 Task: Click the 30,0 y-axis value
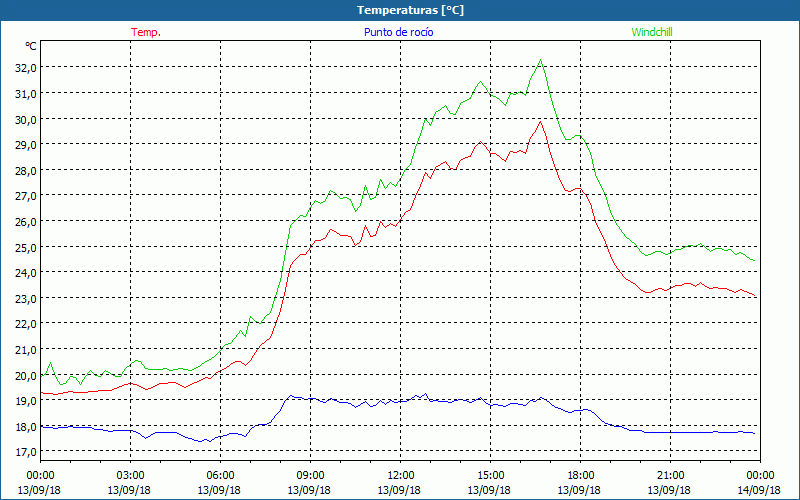(25, 119)
